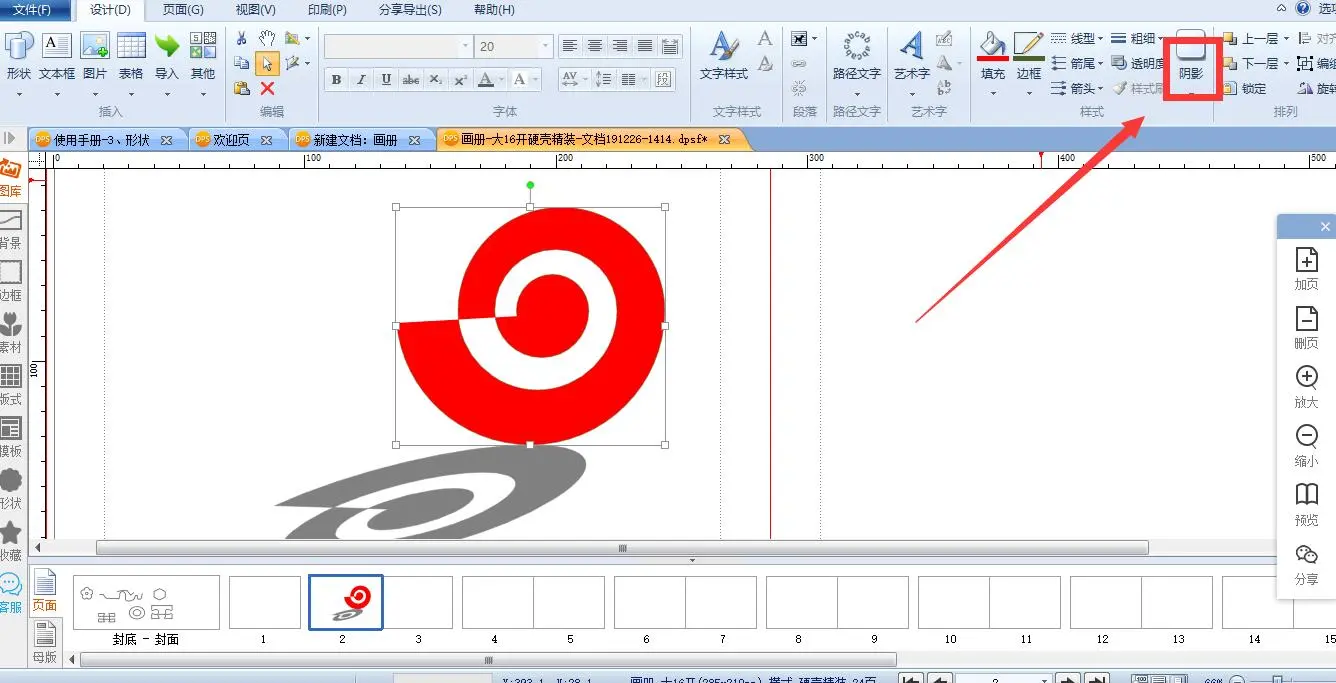Image resolution: width=1336 pixels, height=683 pixels.
Task: Set left text alignment
Action: point(570,46)
